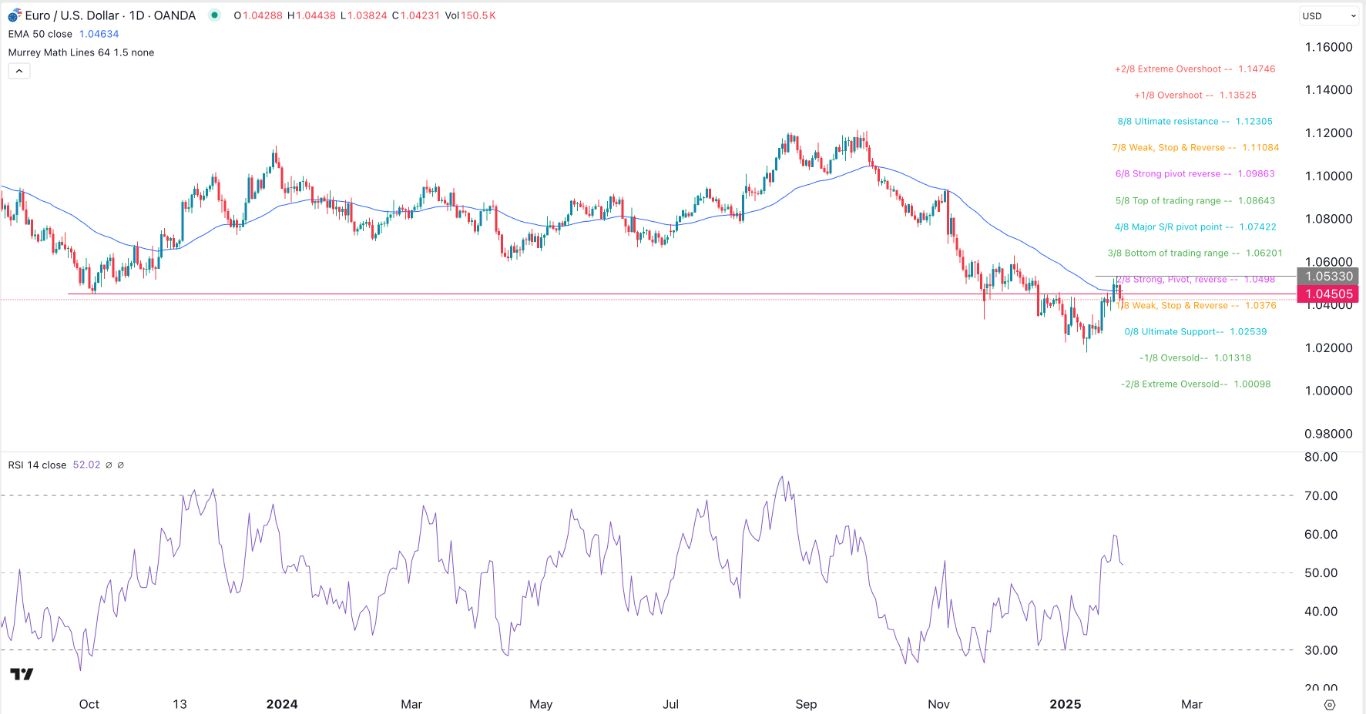
Task: Collapse the indicators list using the chevron
Action: pyautogui.click(x=19, y=70)
